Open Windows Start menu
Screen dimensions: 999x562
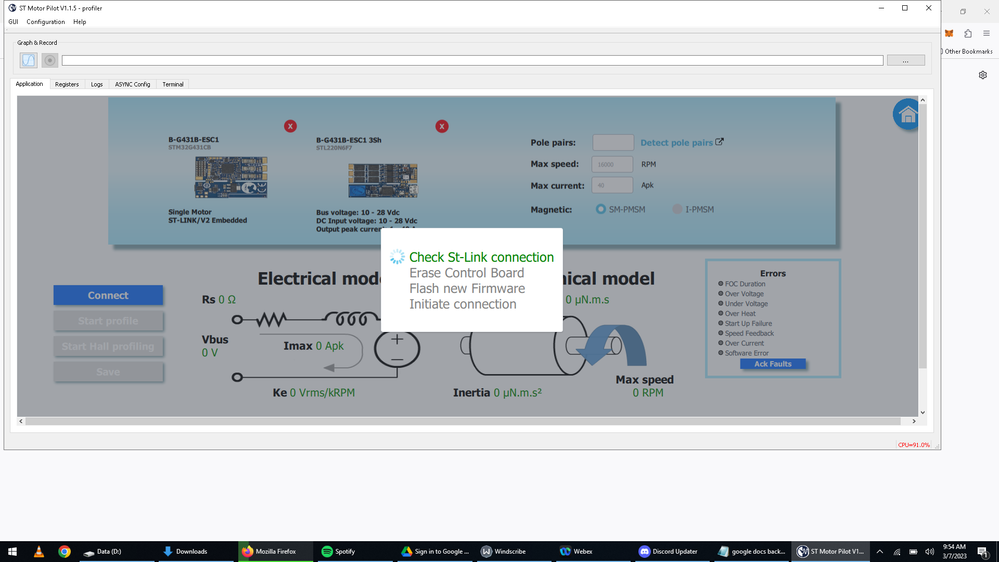tap(12, 552)
